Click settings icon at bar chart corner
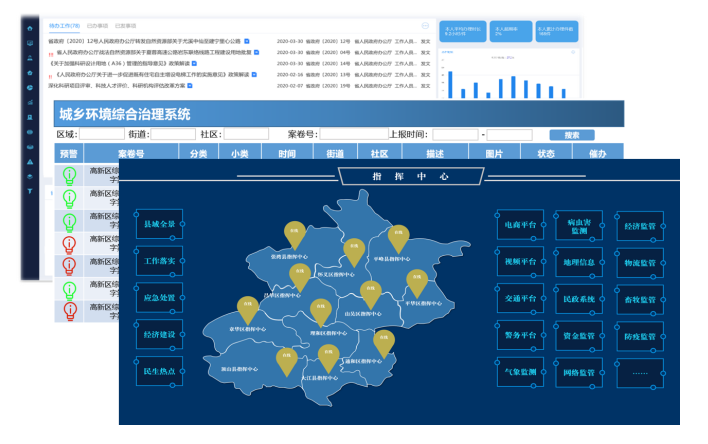 (x=573, y=52)
